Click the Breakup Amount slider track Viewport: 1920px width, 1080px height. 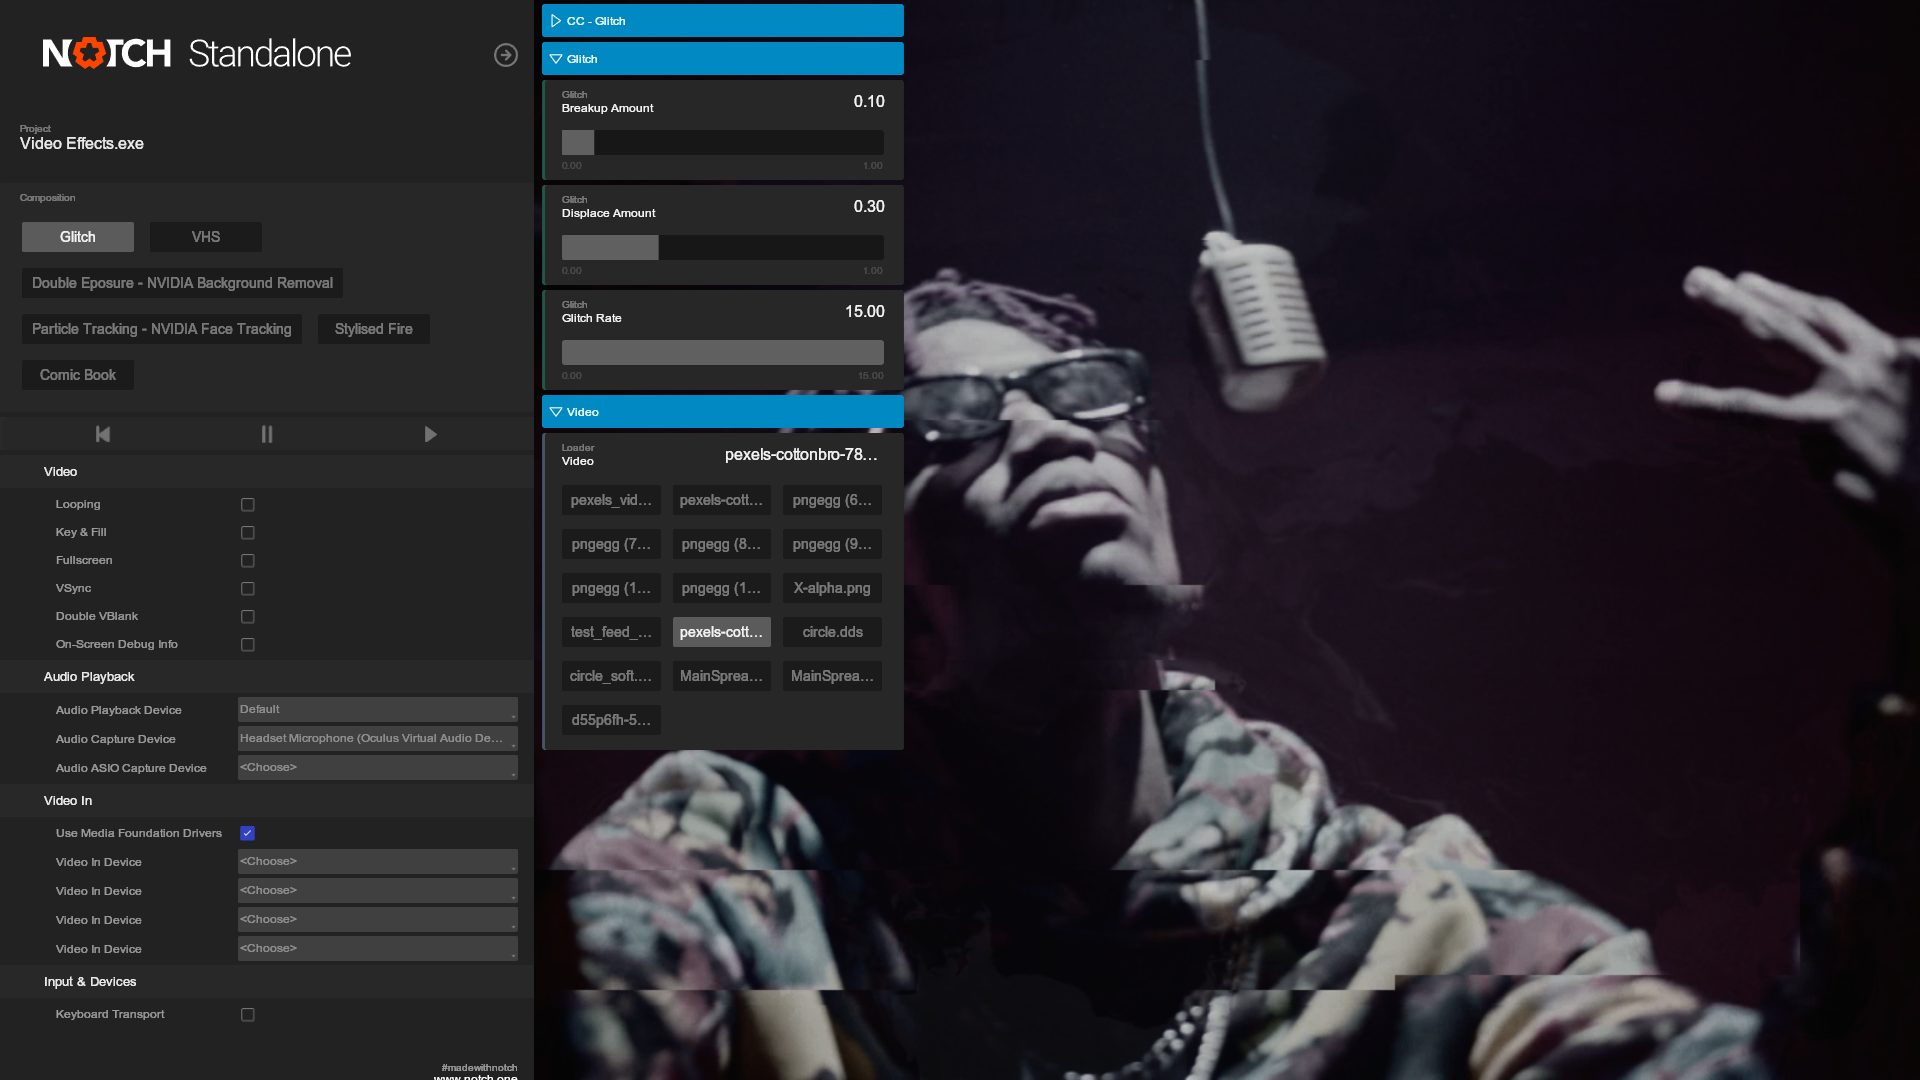tap(722, 143)
